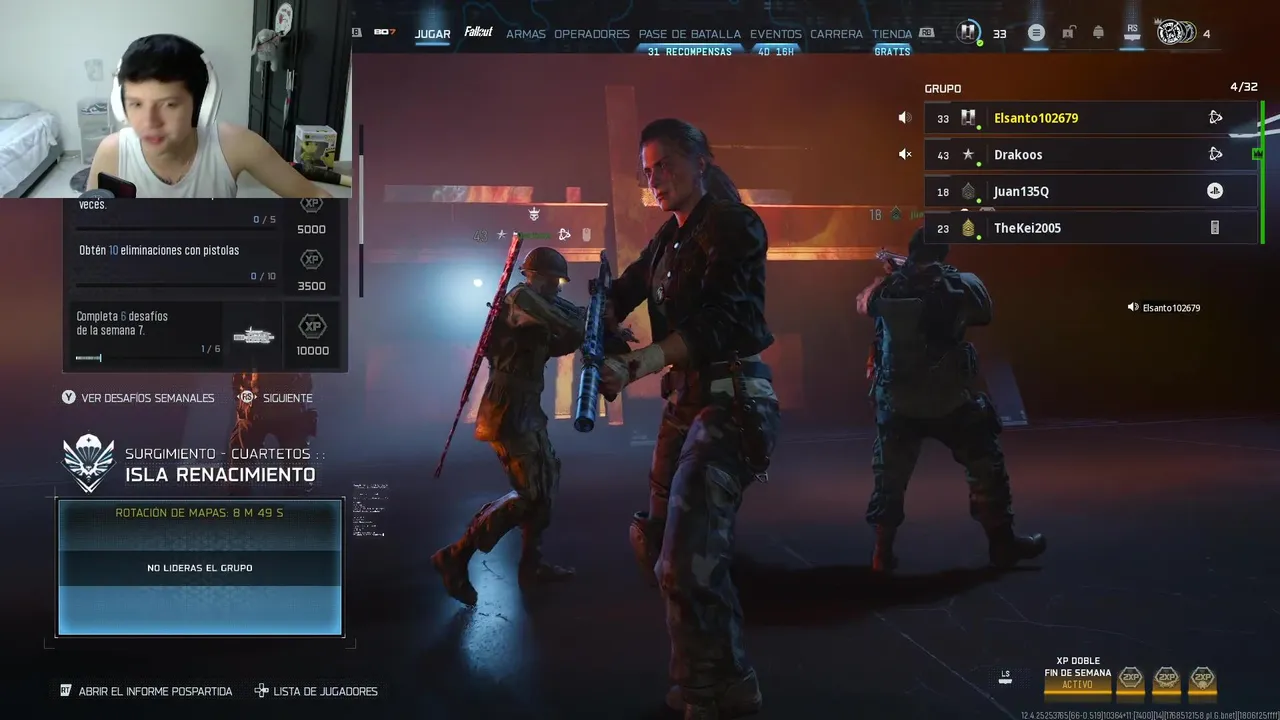1280x720 pixels.
Task: Click star rank icon next to Drakoos
Action: tap(968, 154)
